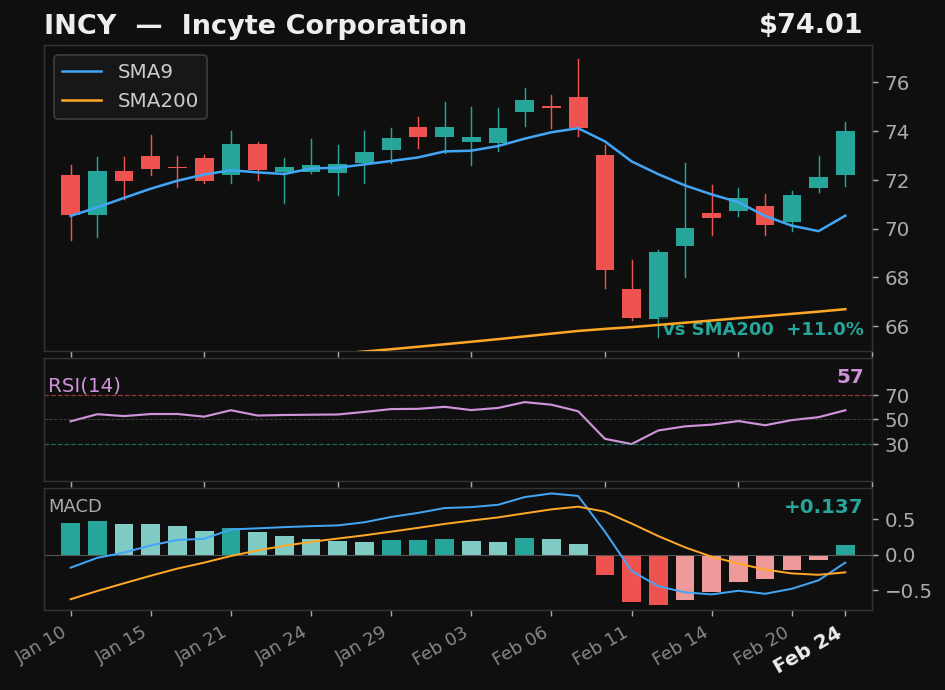The image size is (945, 690).
Task: Click the first red candlestick on Jan 10
Action: [71, 195]
